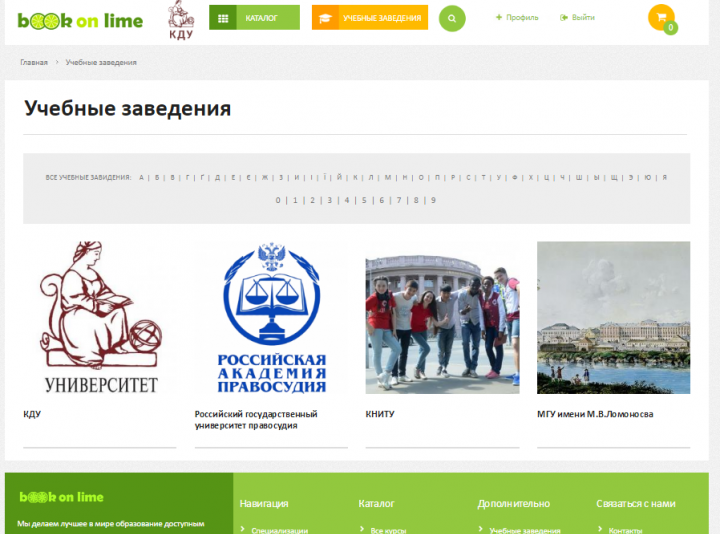Image resolution: width=720 pixels, height=534 pixels.
Task: Click the round green search icon
Action: pos(452,18)
